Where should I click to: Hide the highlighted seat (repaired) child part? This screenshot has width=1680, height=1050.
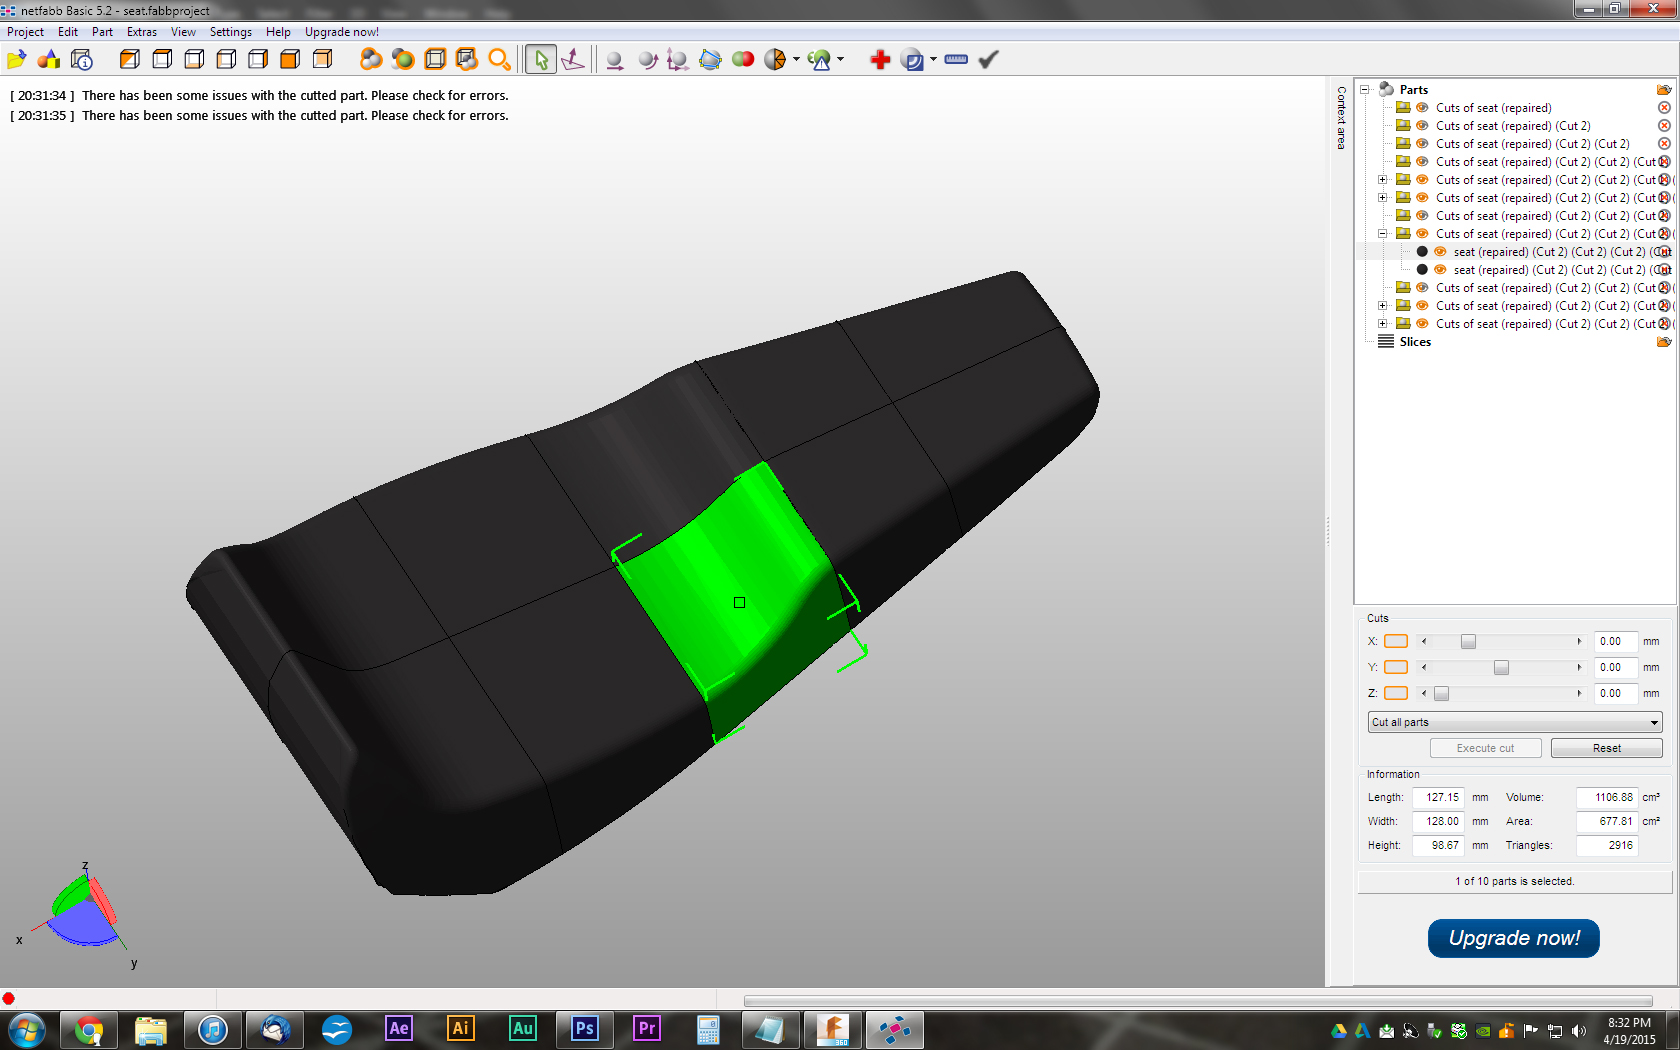1440,252
